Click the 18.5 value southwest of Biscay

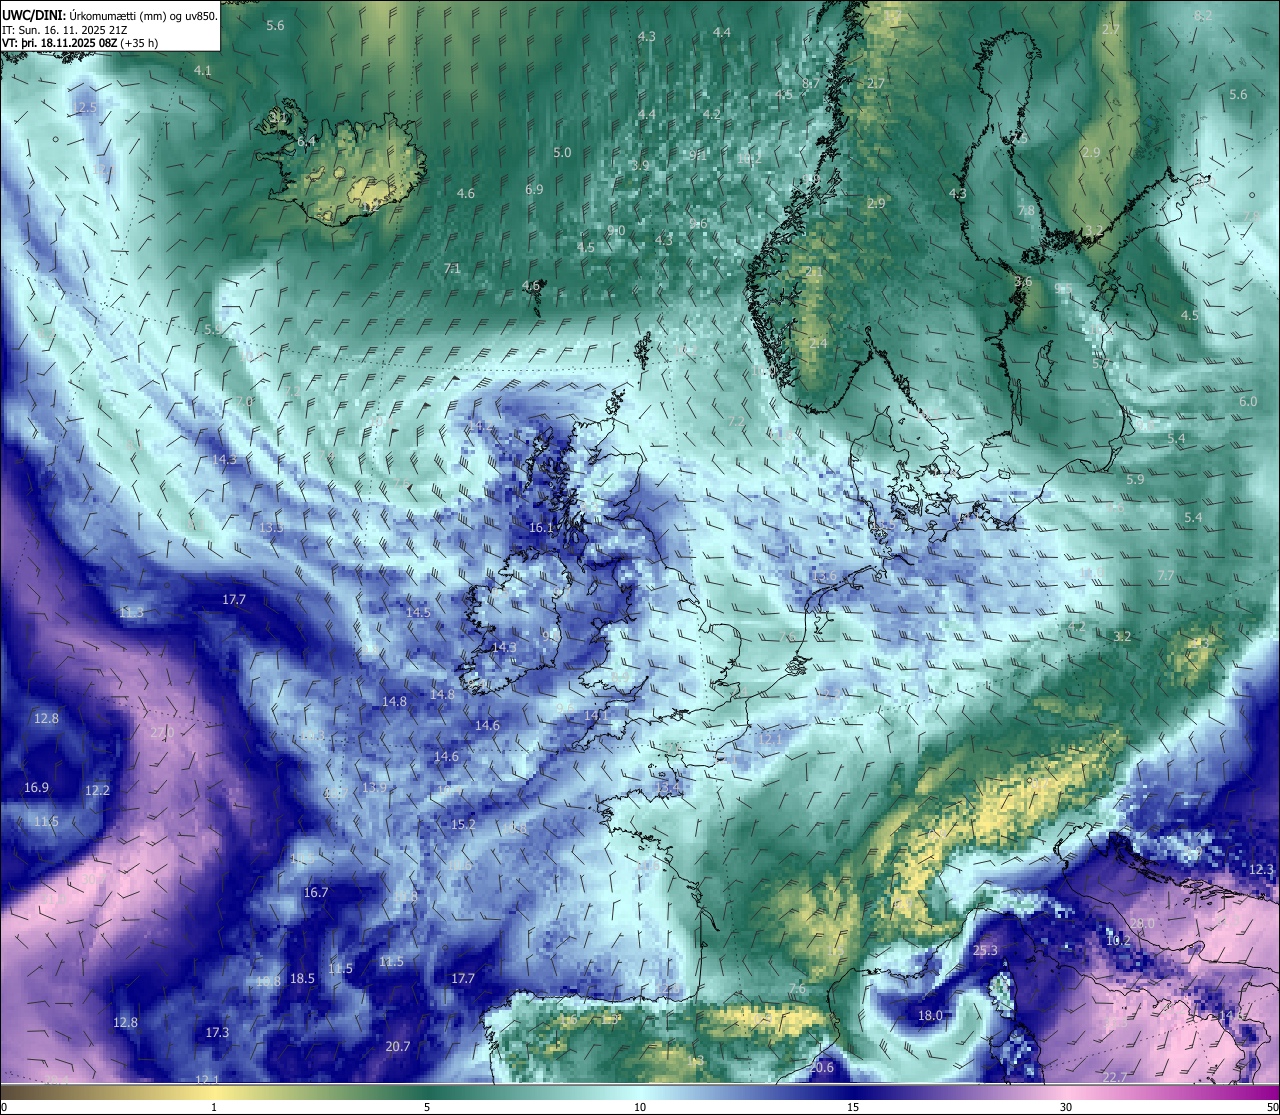[x=302, y=978]
